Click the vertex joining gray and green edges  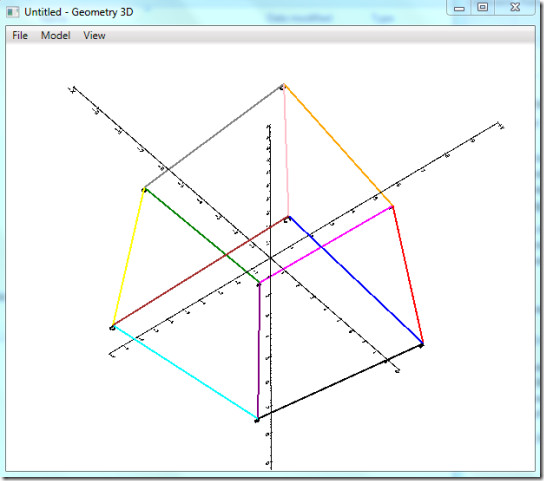[144, 189]
